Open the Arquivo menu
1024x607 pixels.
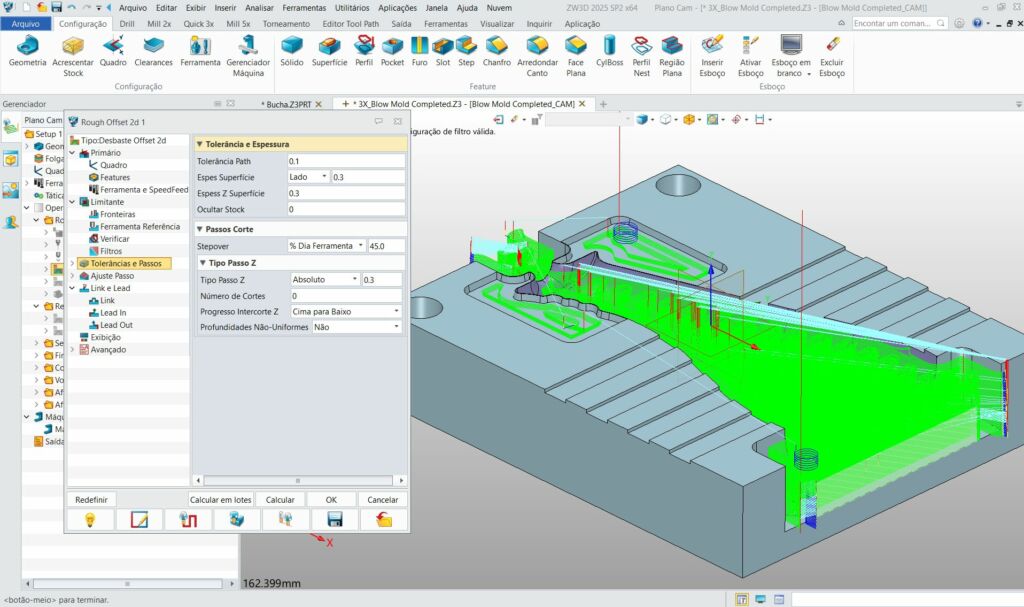[132, 8]
